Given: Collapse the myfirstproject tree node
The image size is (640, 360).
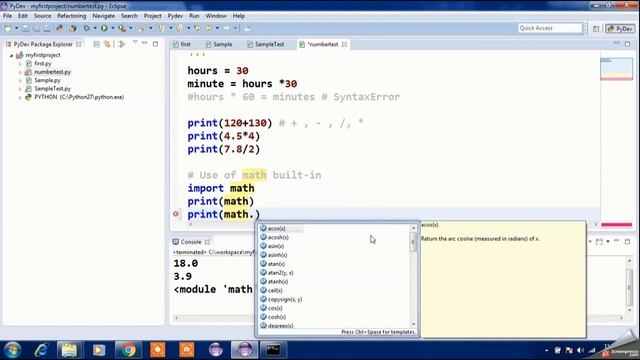Looking at the screenshot, I should coord(11,55).
